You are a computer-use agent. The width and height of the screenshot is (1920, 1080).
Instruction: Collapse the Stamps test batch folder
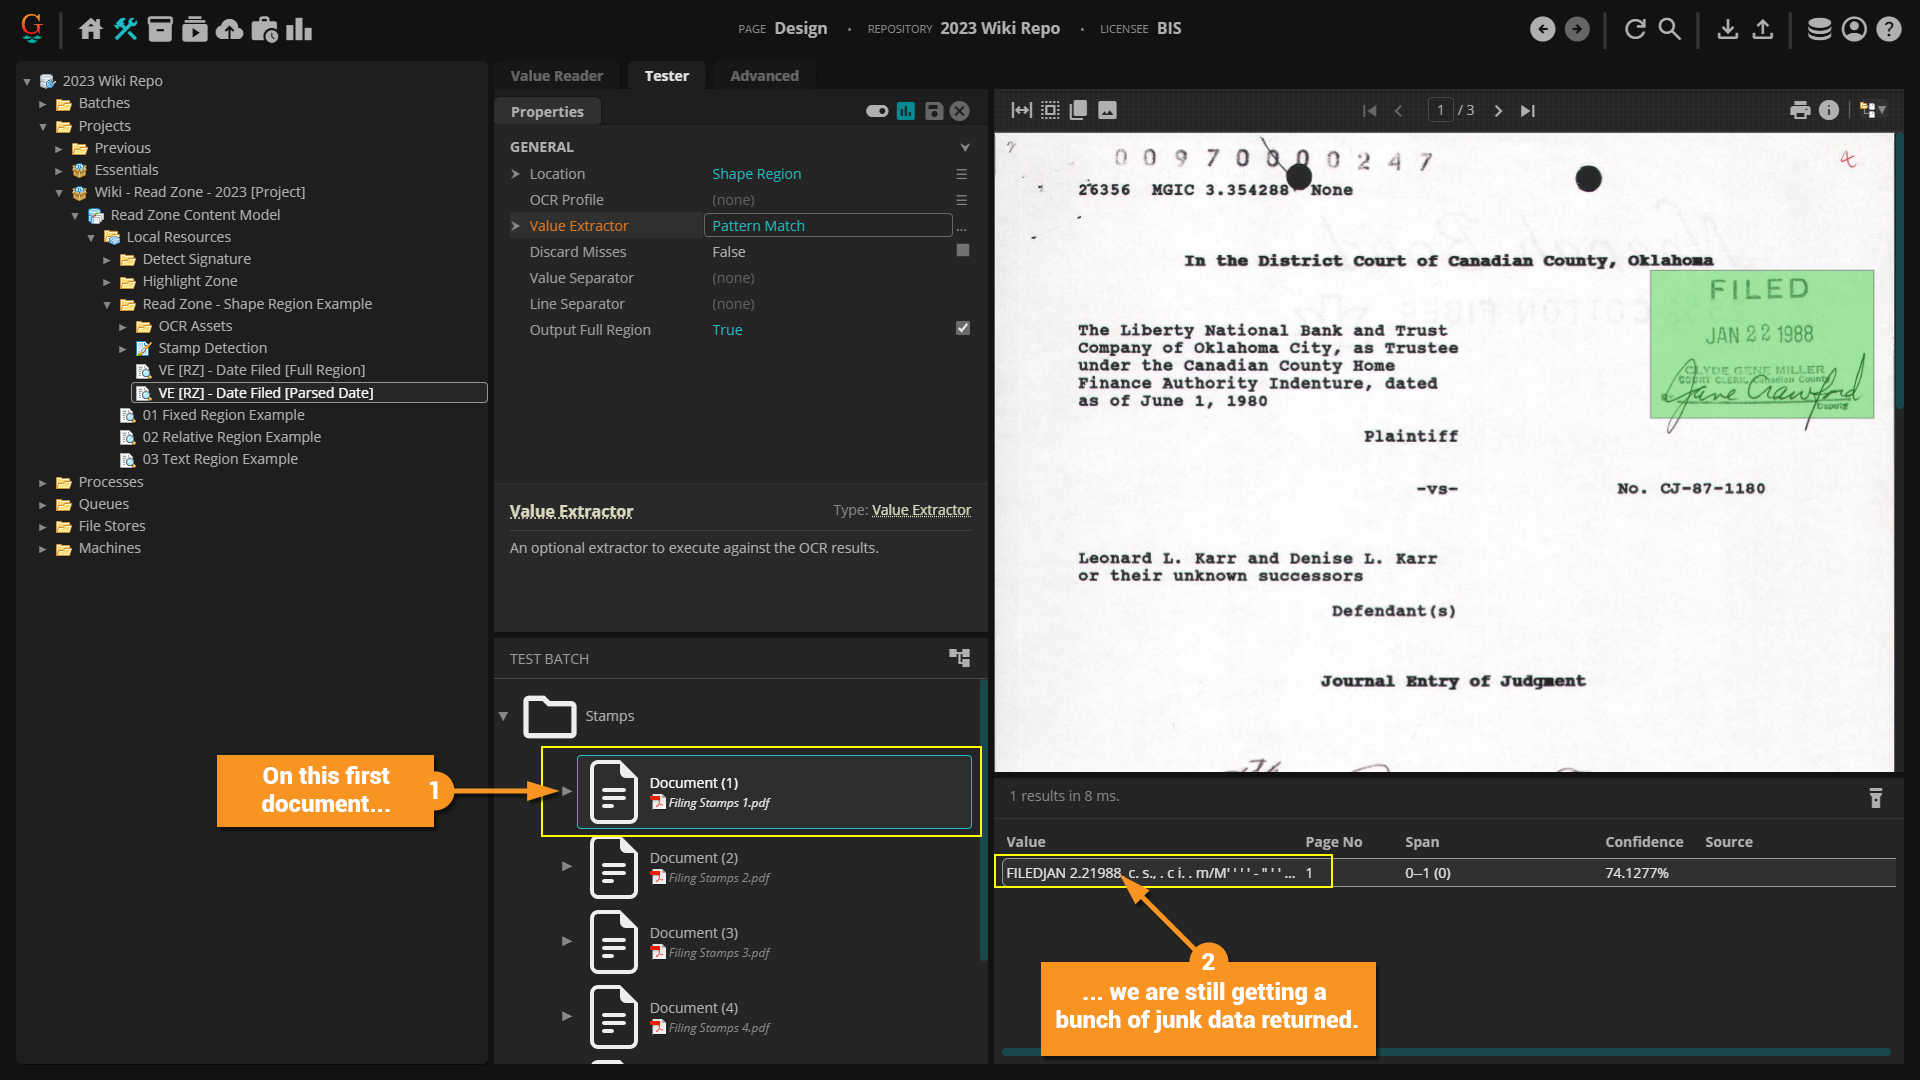(503, 716)
